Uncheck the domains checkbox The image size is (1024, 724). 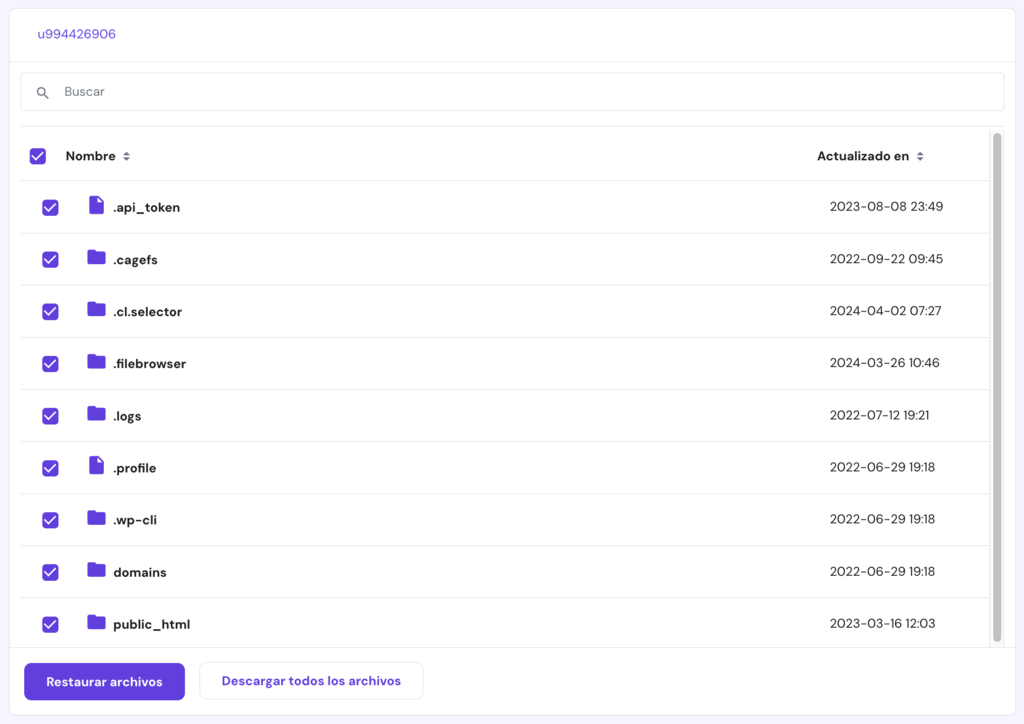coord(50,572)
